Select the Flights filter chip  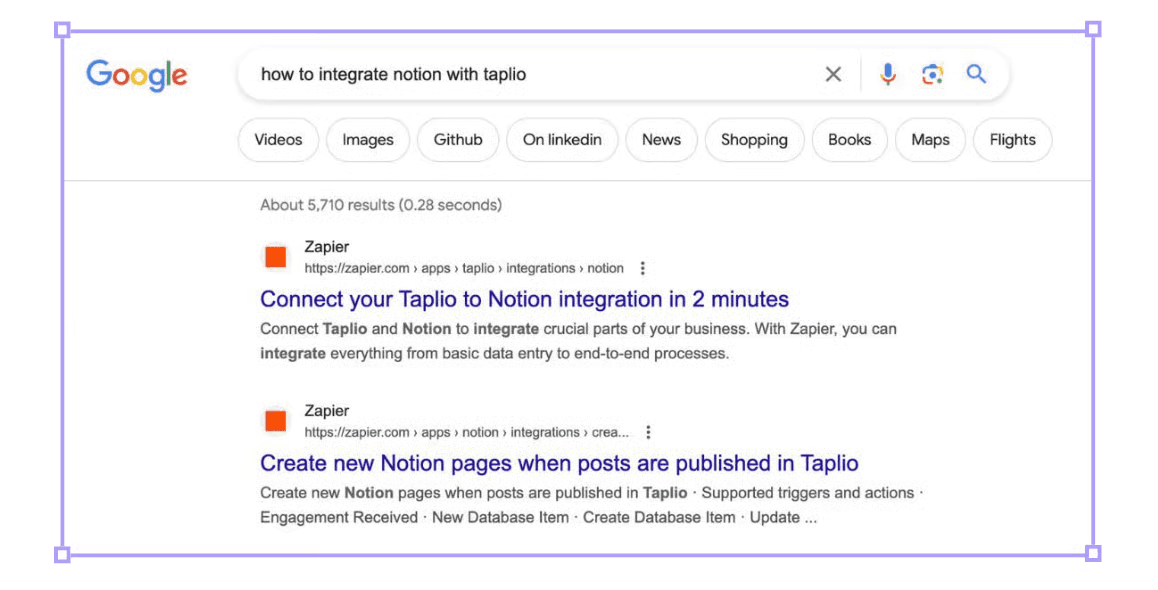[1013, 140]
